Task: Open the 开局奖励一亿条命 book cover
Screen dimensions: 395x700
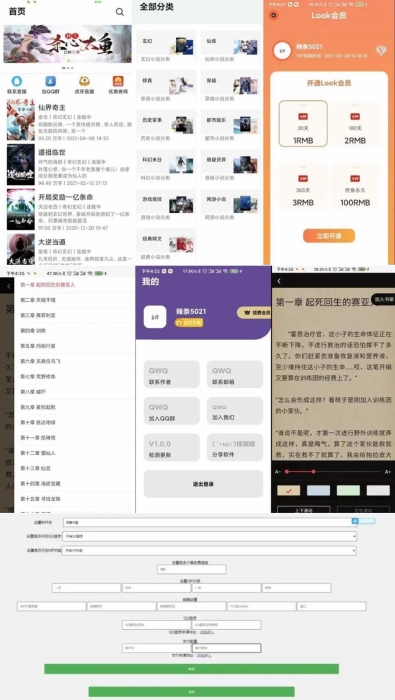Action: 21,209
